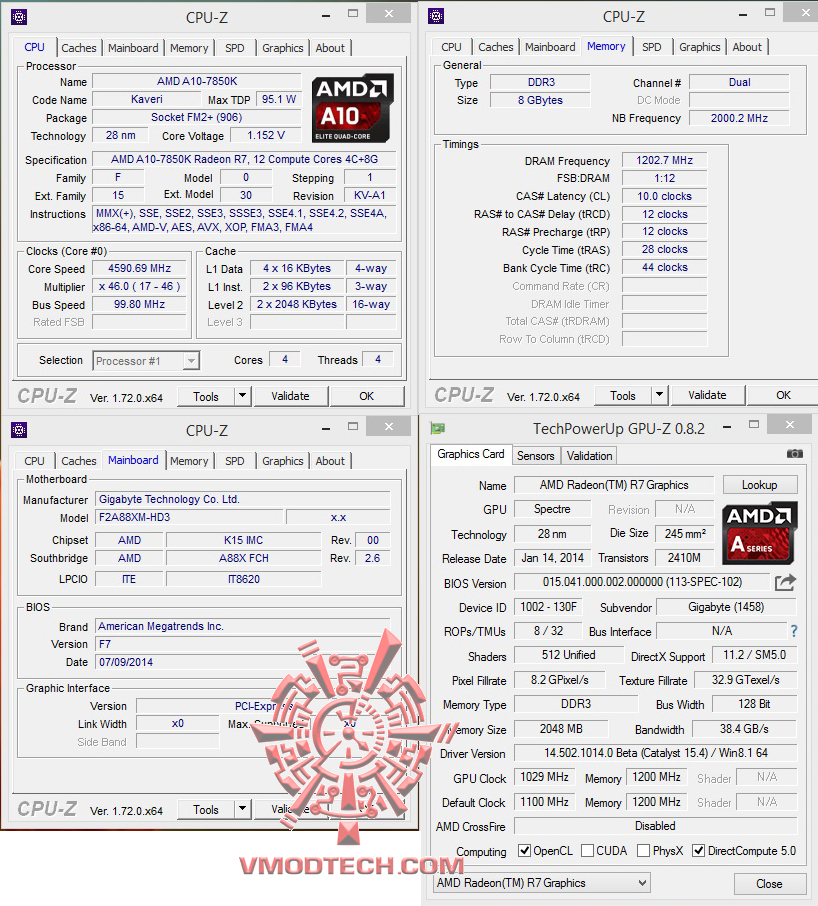The width and height of the screenshot is (818, 906).
Task: Open the AMD Radeon R7 Graphics GPU selector
Action: 542,883
